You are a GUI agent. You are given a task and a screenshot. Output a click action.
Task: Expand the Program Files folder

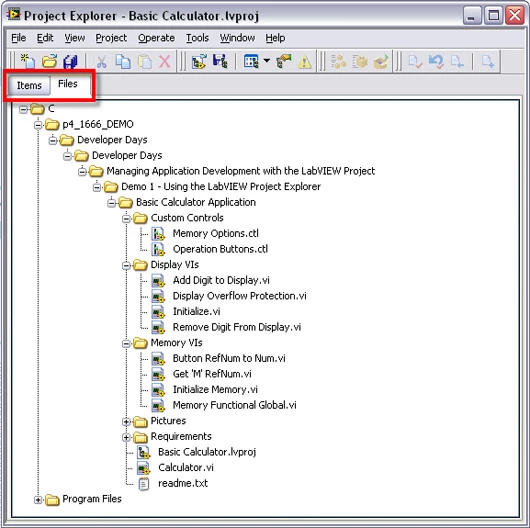(x=38, y=500)
